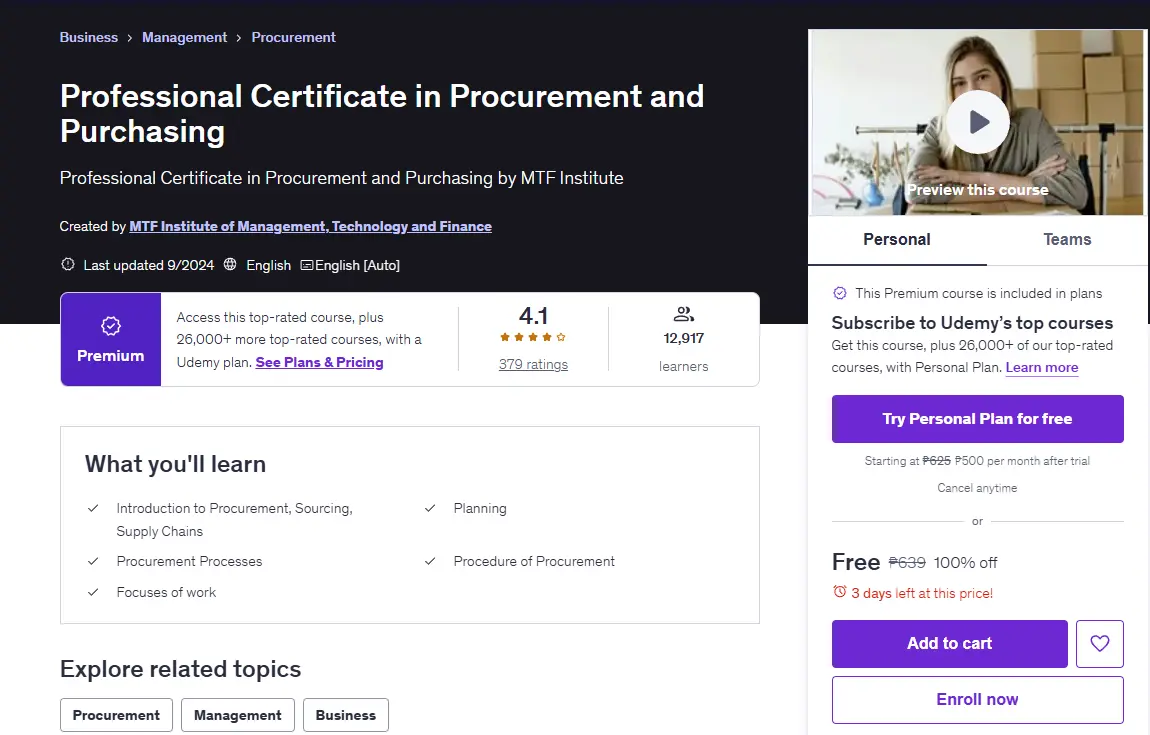Click the alarm clock icon beside days left
1150x735 pixels.
[x=840, y=591]
